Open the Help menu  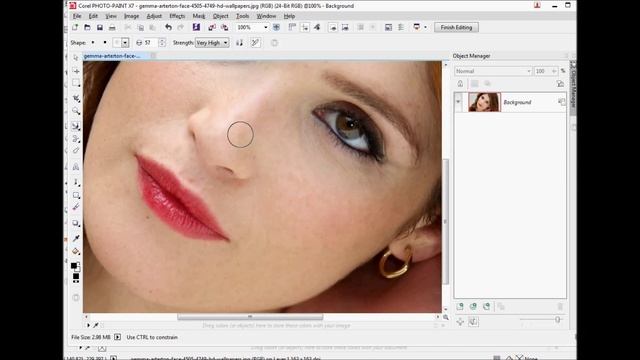[289, 16]
